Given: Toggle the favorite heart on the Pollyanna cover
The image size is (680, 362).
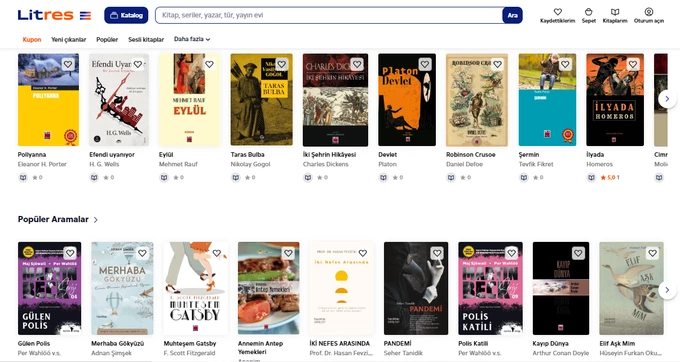Looking at the screenshot, I should tap(68, 64).
